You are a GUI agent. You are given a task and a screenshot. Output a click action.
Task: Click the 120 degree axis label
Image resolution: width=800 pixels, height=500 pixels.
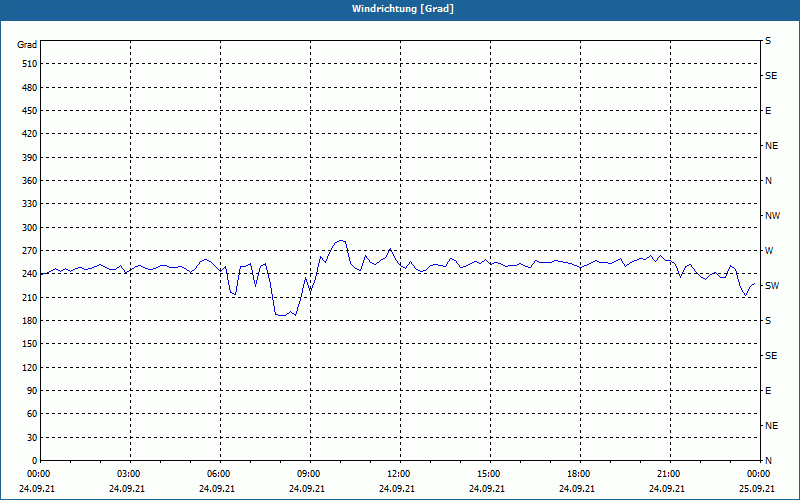coord(29,367)
